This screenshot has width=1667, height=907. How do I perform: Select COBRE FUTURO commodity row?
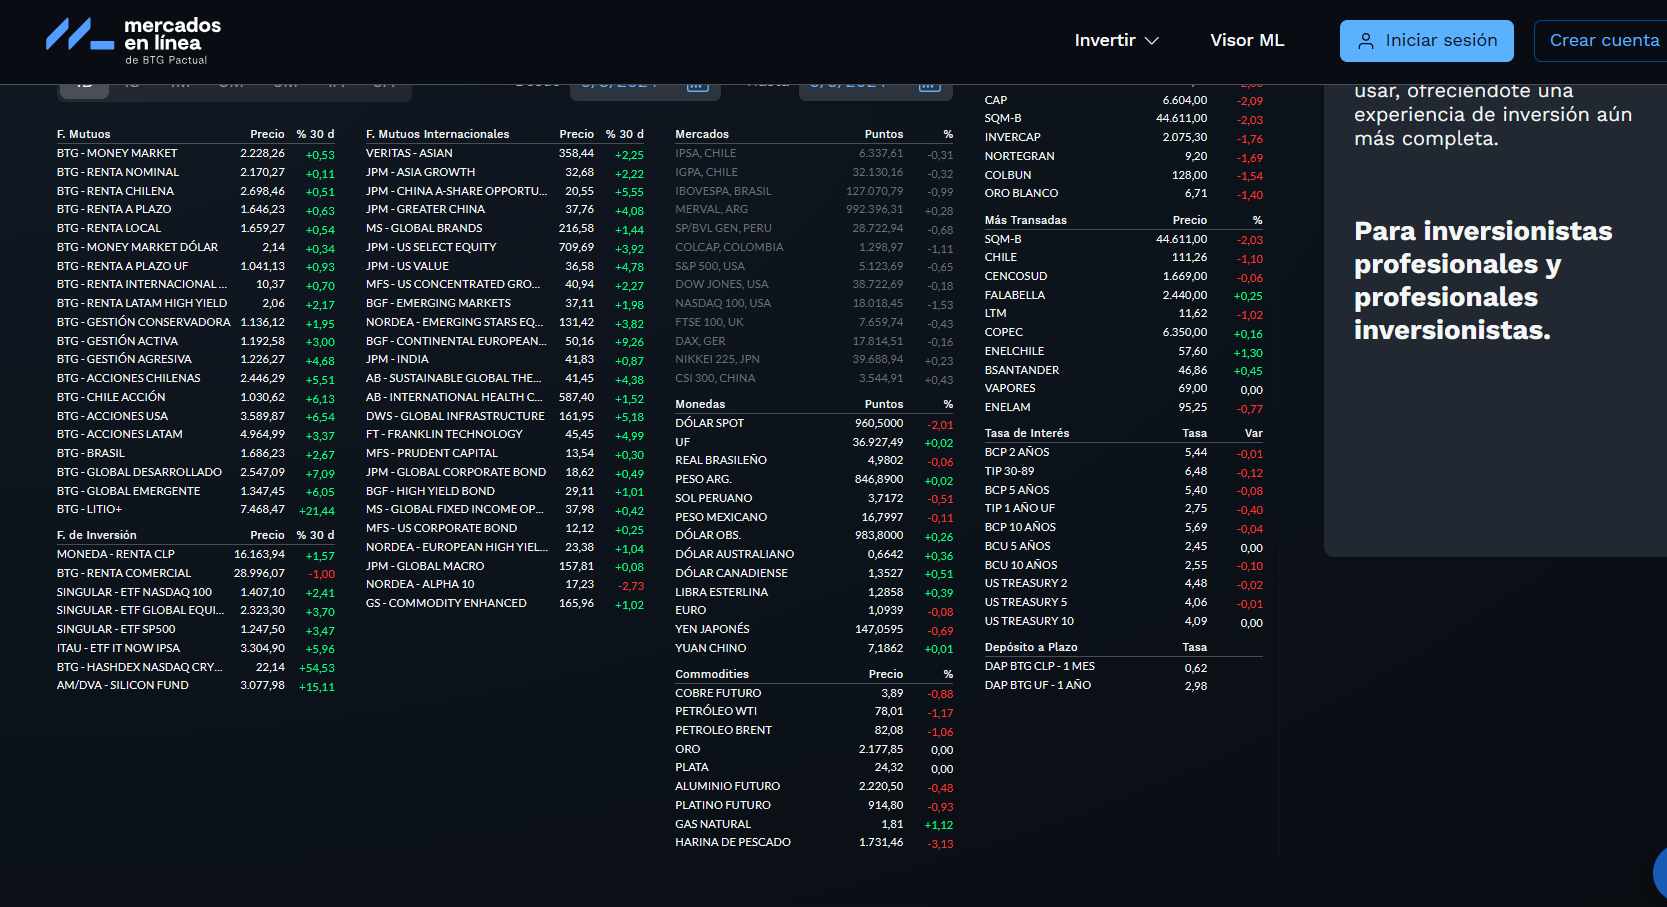pyautogui.click(x=814, y=693)
